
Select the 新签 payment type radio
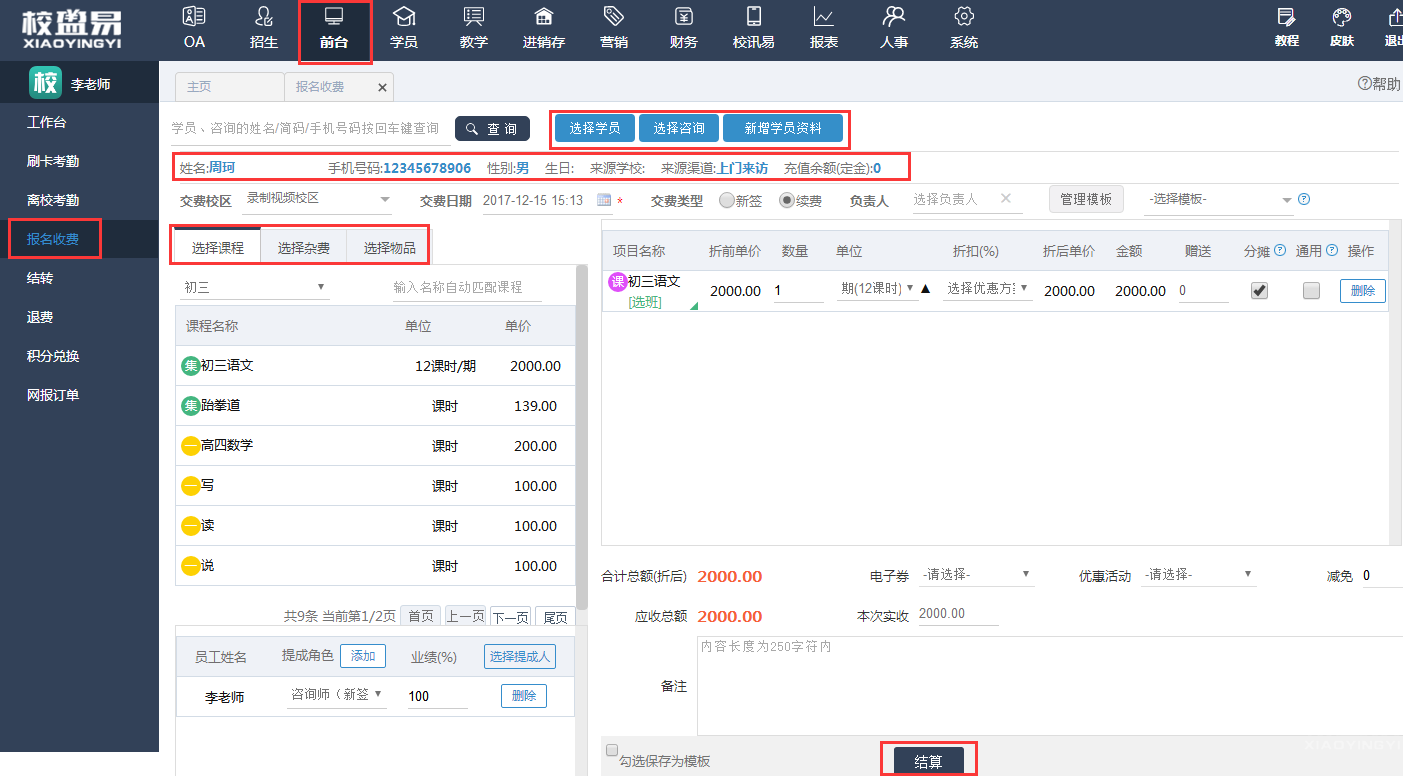click(x=726, y=200)
